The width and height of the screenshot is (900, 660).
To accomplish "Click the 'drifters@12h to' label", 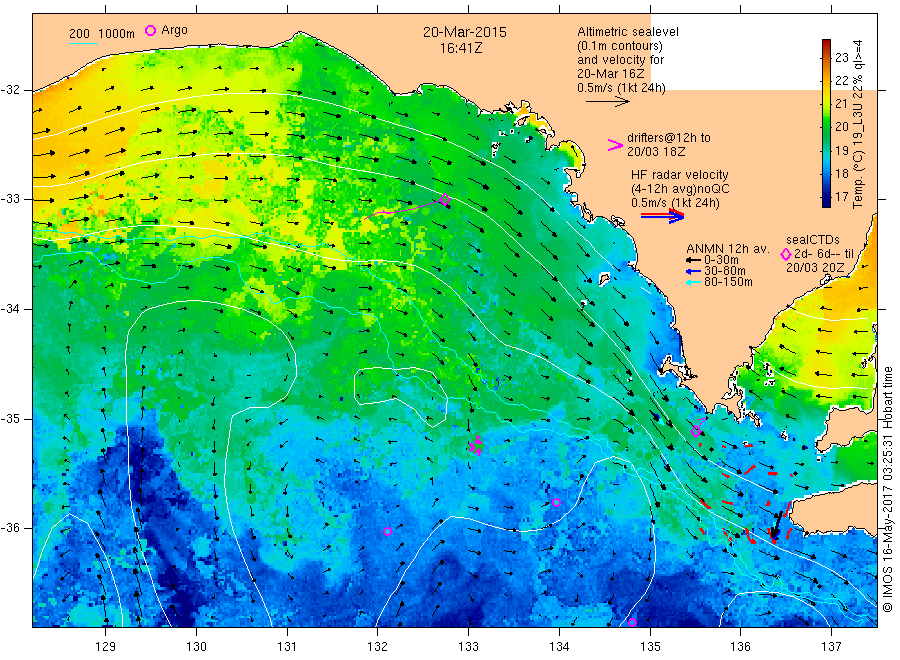I will (669, 138).
